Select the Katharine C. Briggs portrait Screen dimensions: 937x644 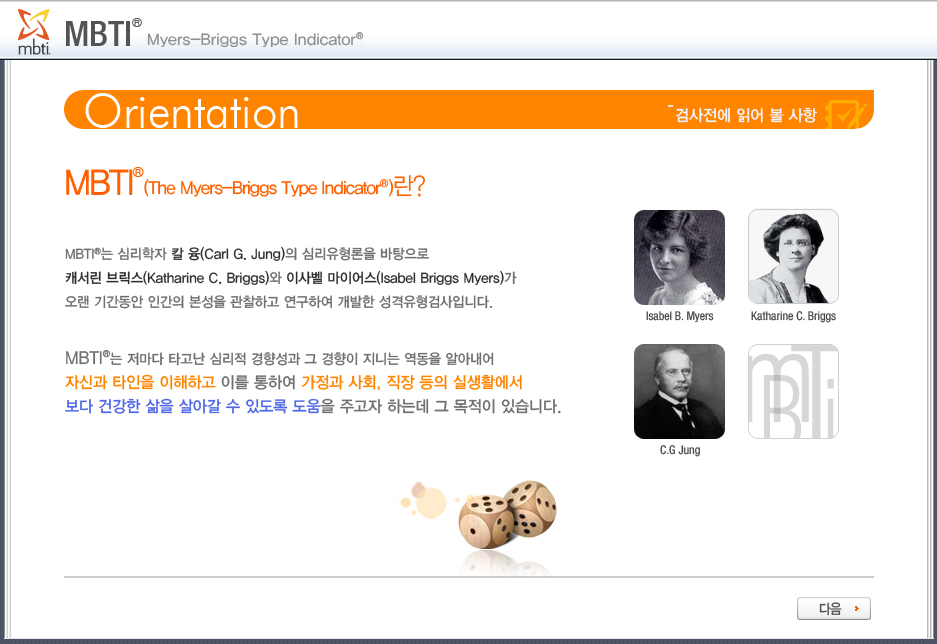pyautogui.click(x=793, y=256)
